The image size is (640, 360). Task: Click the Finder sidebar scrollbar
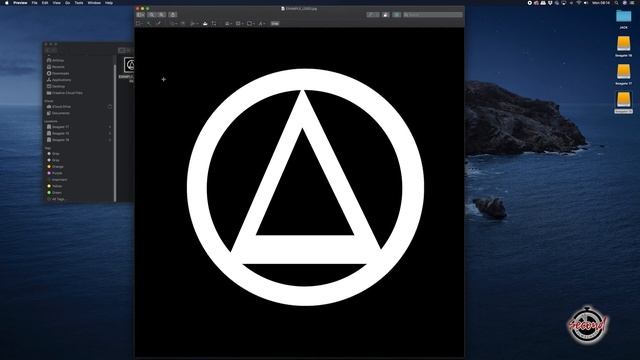115,133
